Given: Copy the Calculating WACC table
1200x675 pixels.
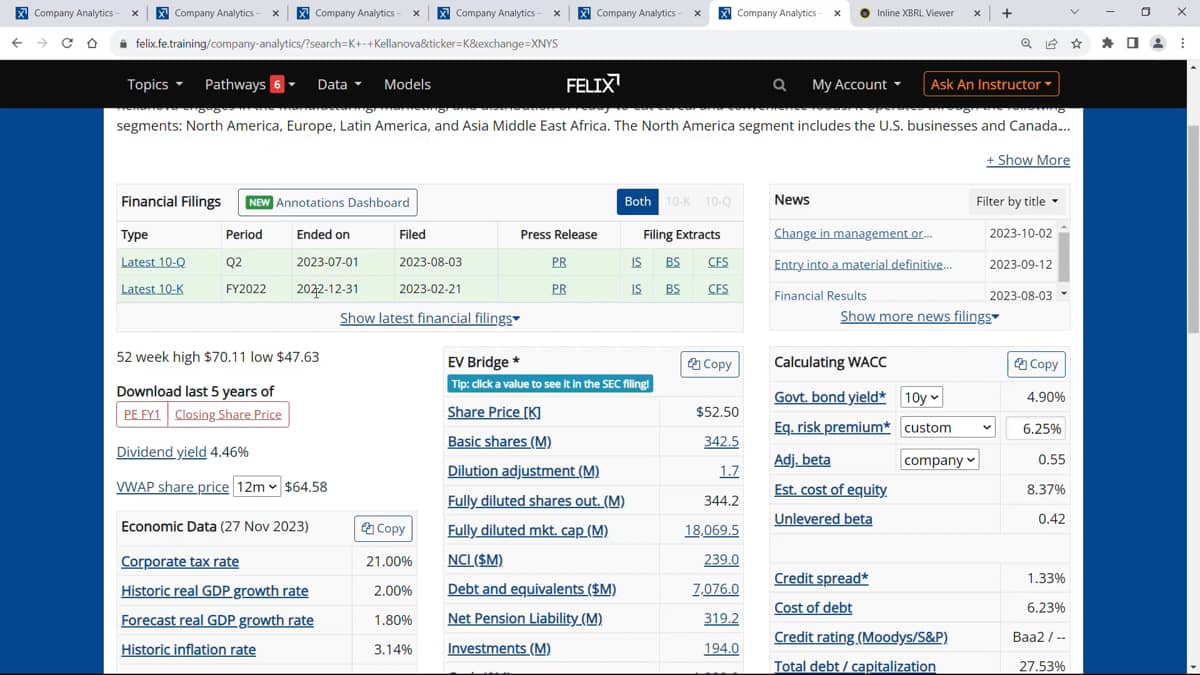Looking at the screenshot, I should coord(1036,364).
